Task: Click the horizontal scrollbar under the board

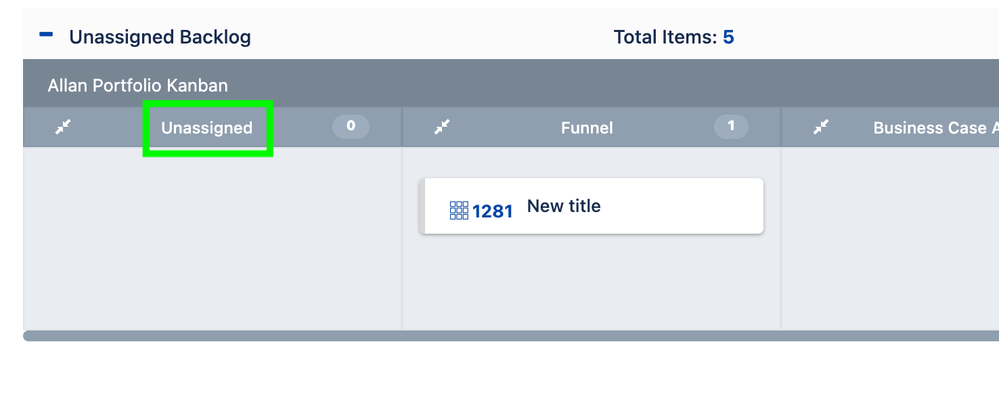Action: coord(511,336)
